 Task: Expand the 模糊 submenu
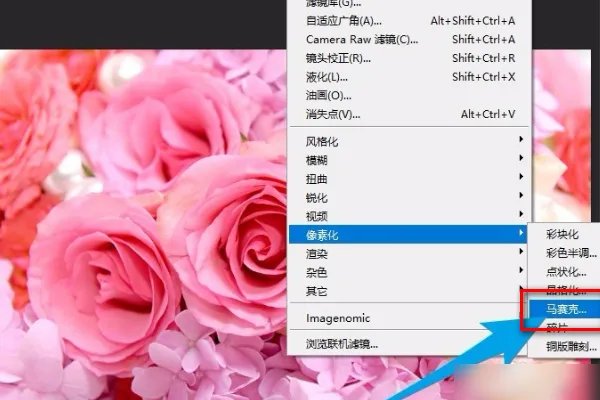coord(409,160)
